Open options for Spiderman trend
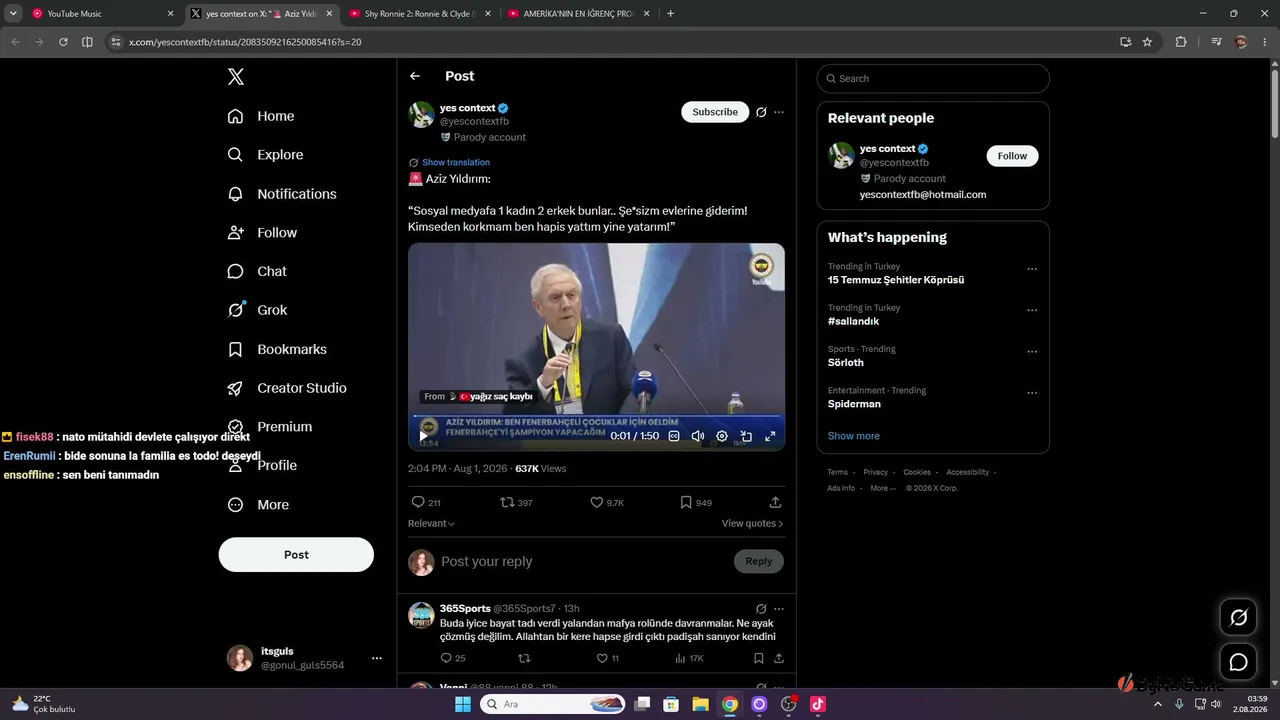This screenshot has height=720, width=1280. 1032,393
